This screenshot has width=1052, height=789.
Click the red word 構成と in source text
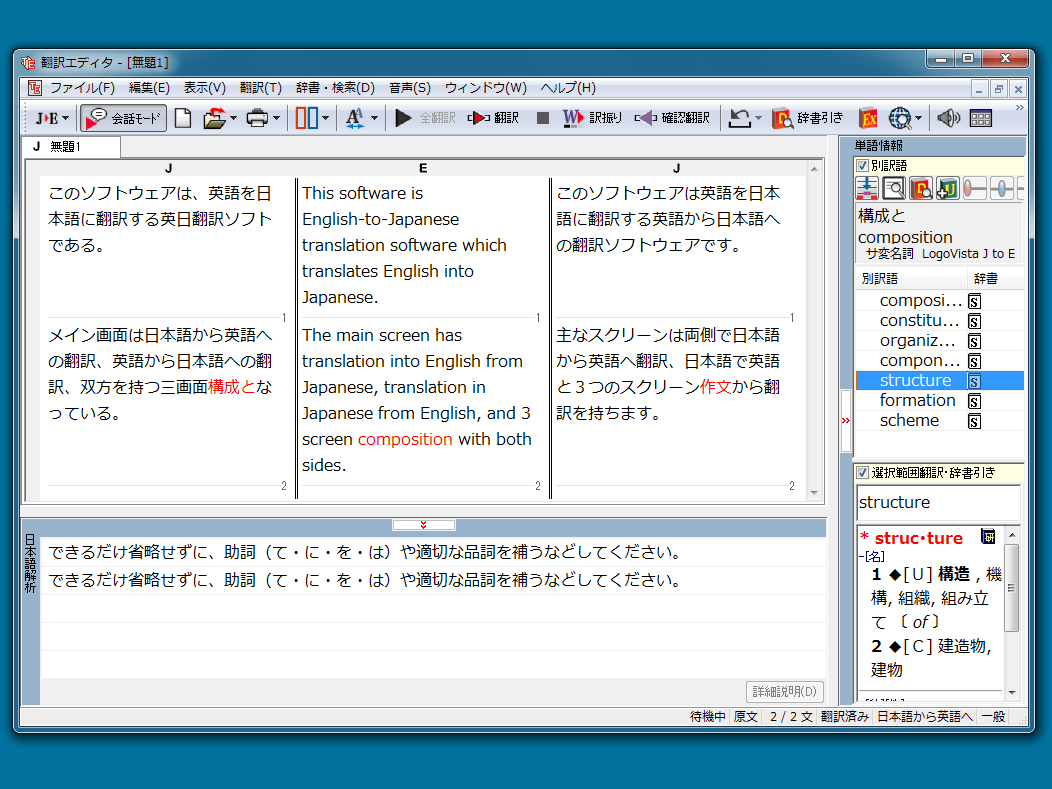tap(231, 387)
